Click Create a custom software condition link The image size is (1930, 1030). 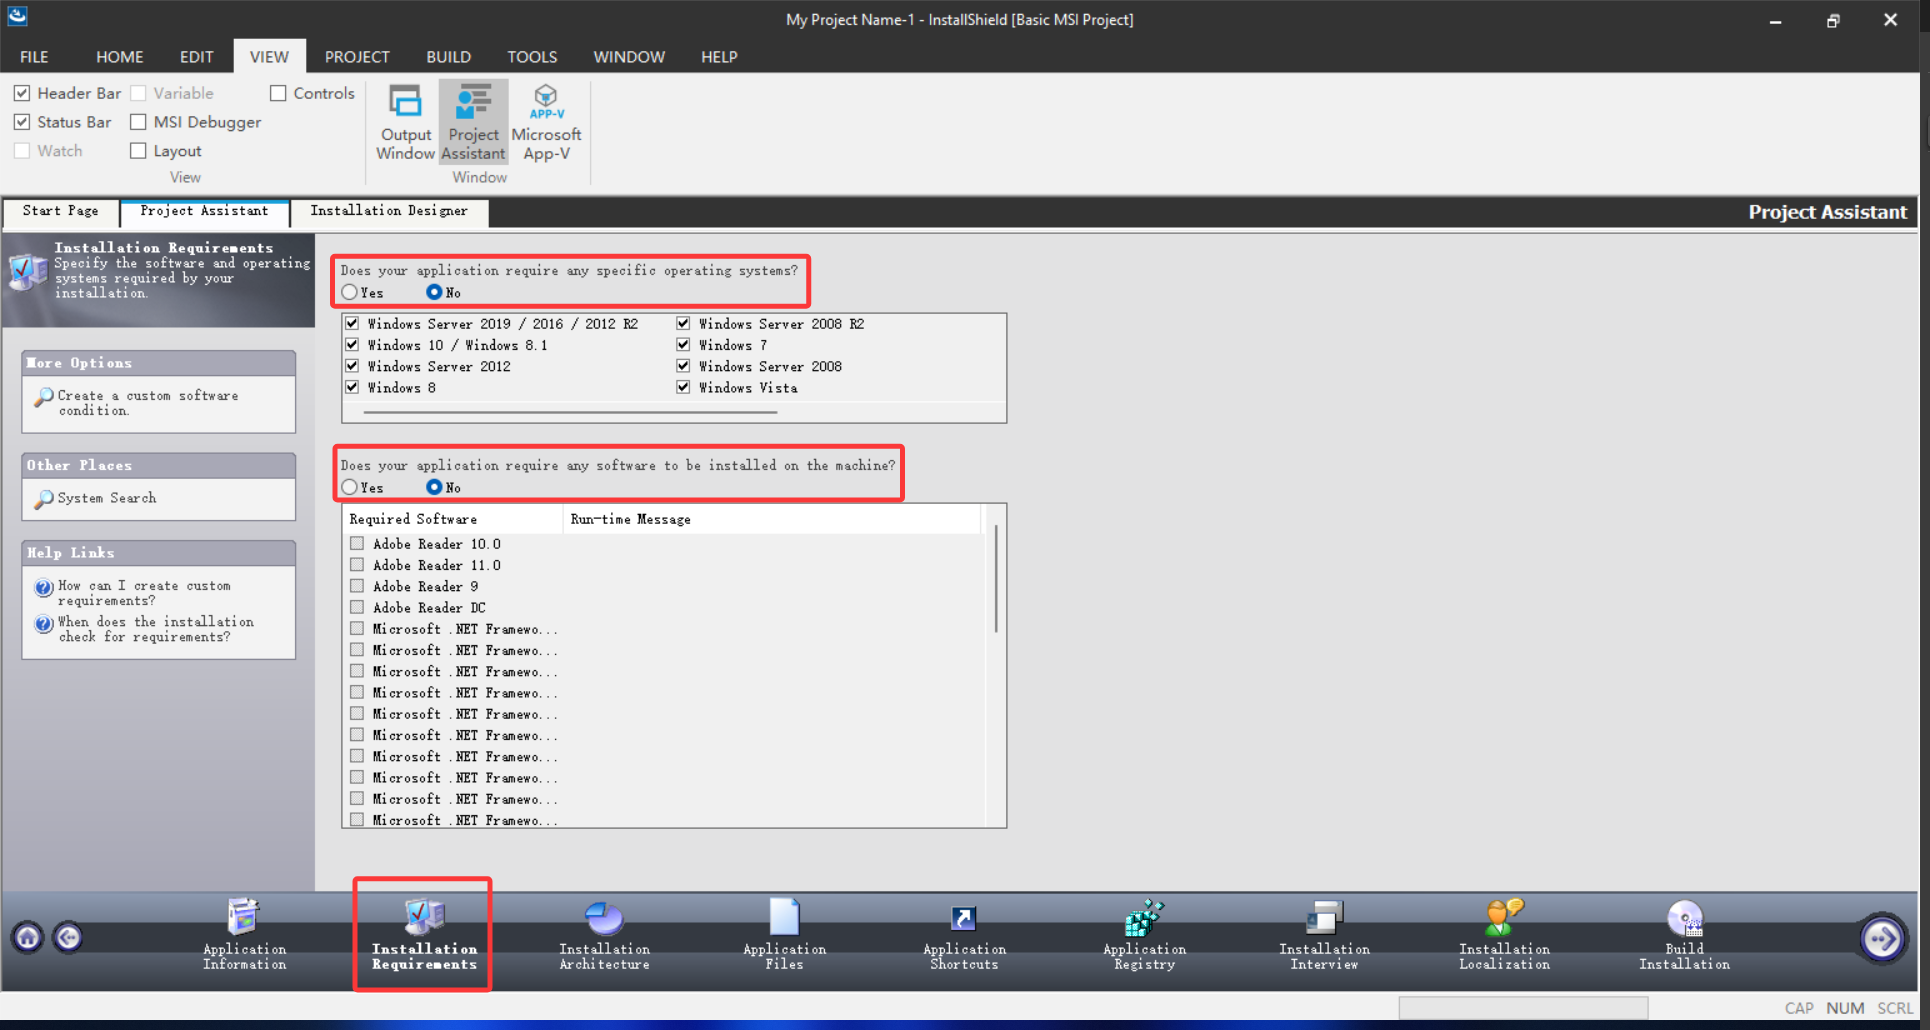point(148,403)
